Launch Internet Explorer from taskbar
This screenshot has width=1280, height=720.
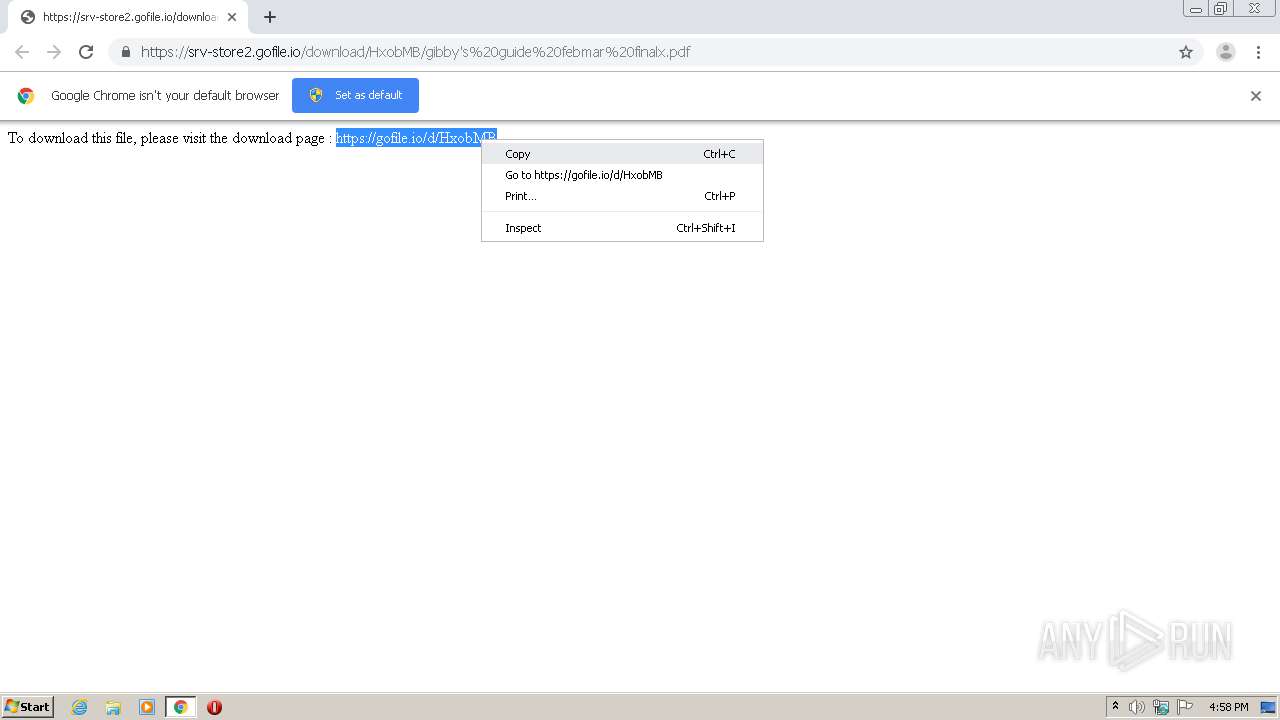pyautogui.click(x=80, y=707)
